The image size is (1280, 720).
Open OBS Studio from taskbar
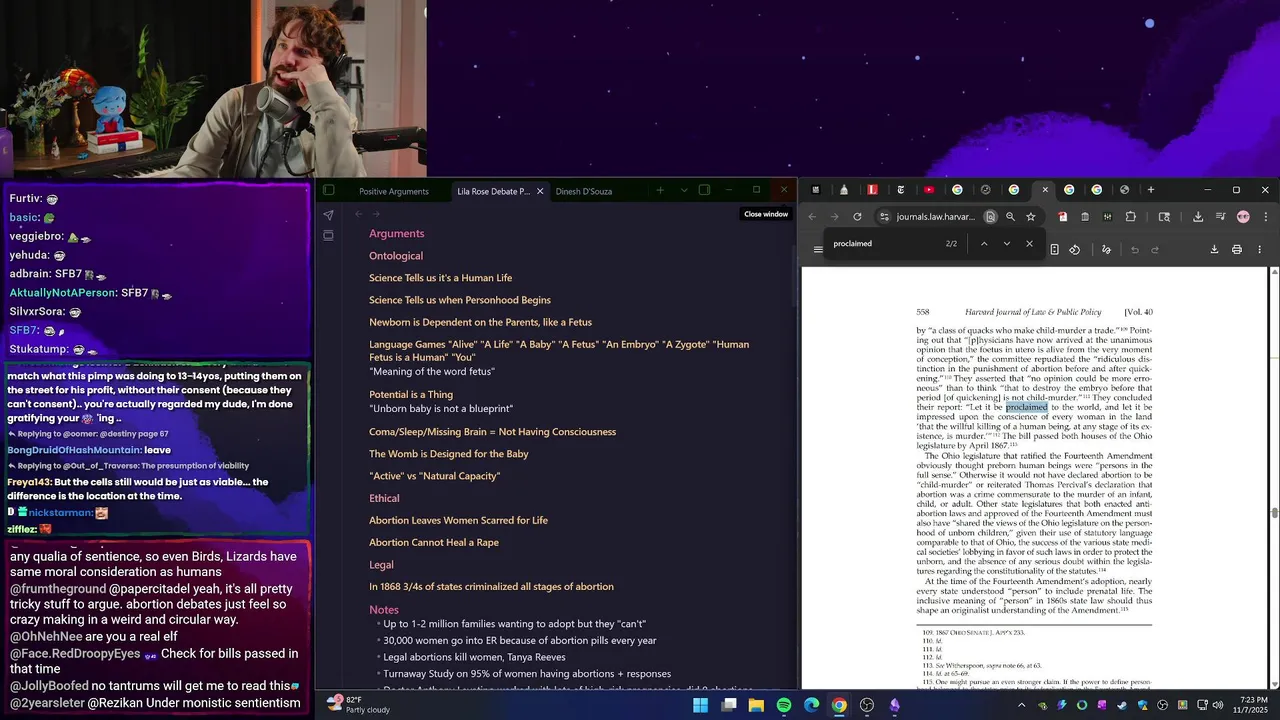(867, 705)
